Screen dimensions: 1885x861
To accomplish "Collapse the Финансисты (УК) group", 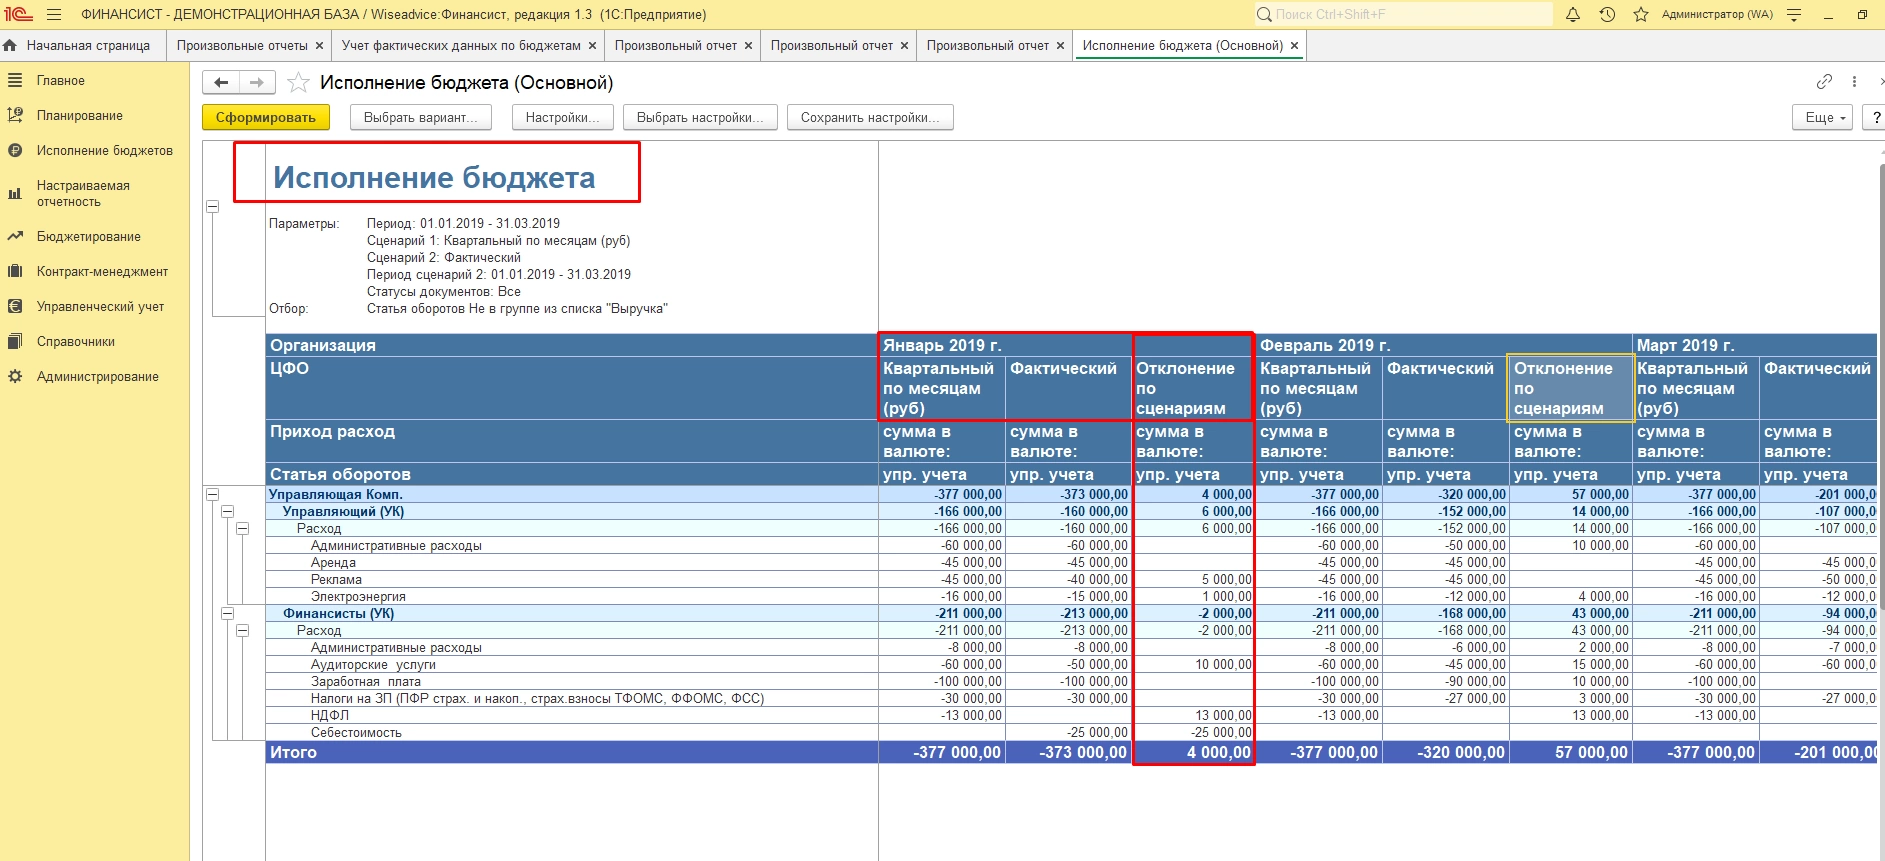I will point(227,613).
